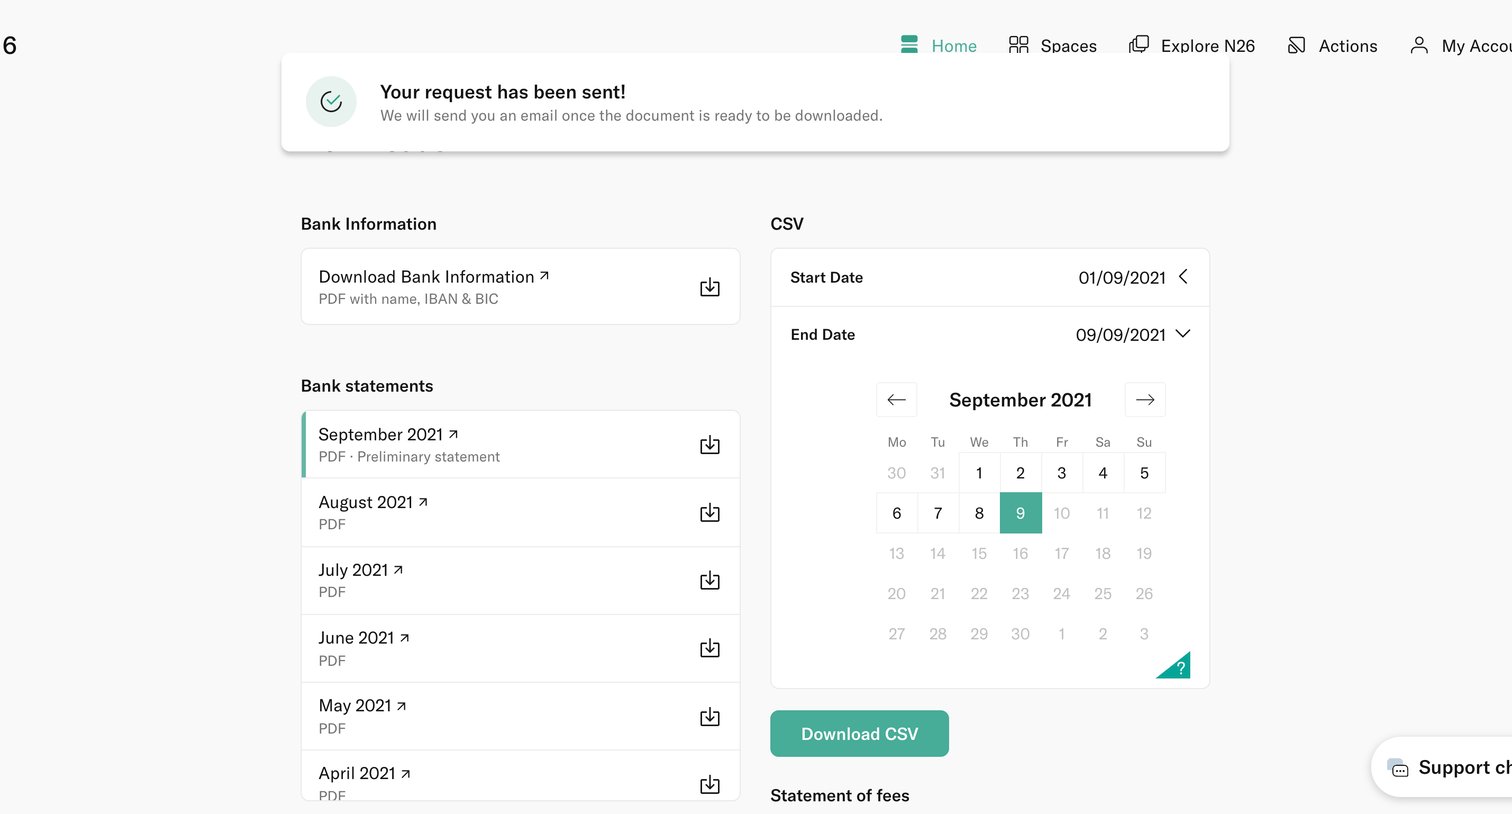Click the End Date value 09/09/2021

pos(1121,335)
